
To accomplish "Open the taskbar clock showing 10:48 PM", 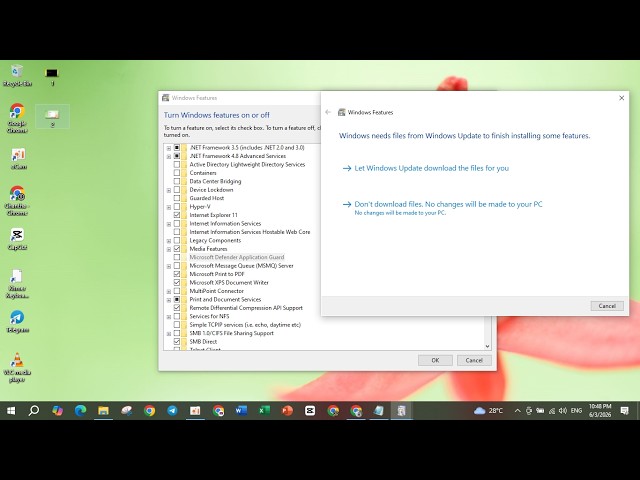I will pyautogui.click(x=600, y=411).
